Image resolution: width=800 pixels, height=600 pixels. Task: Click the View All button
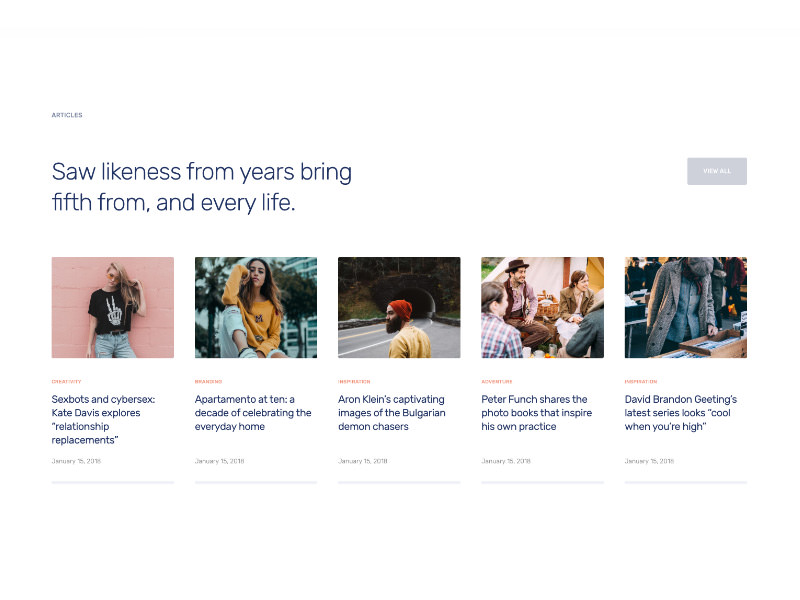[x=716, y=171]
